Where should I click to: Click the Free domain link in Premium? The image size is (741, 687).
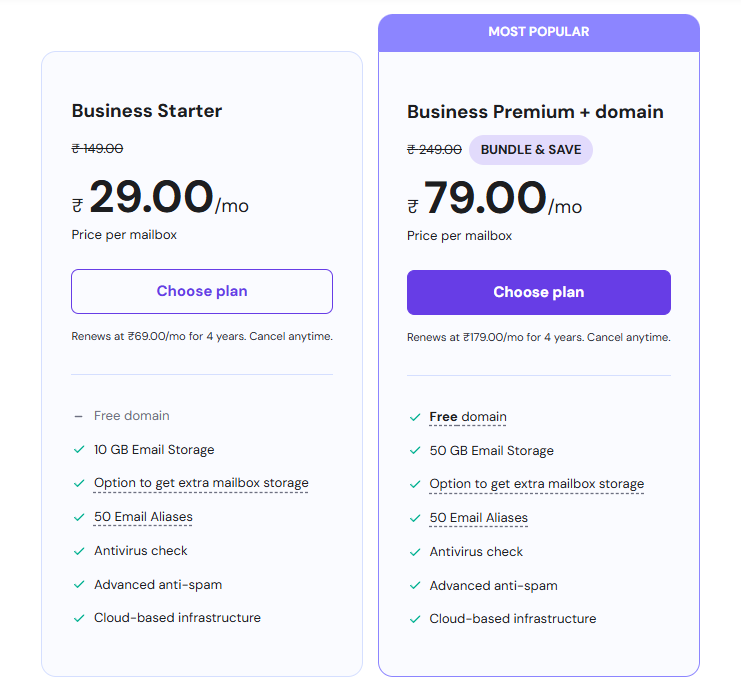tap(468, 417)
